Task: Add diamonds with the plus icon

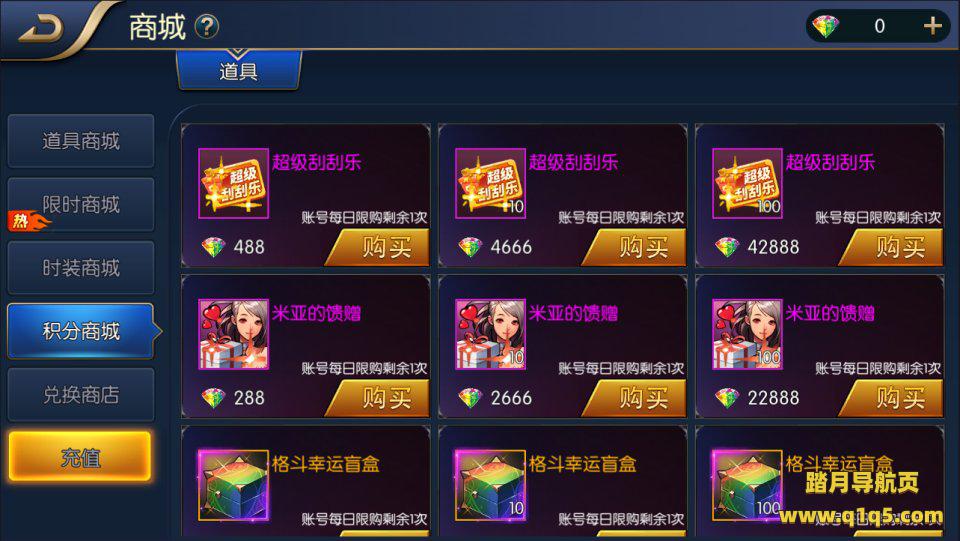Action: [x=932, y=26]
